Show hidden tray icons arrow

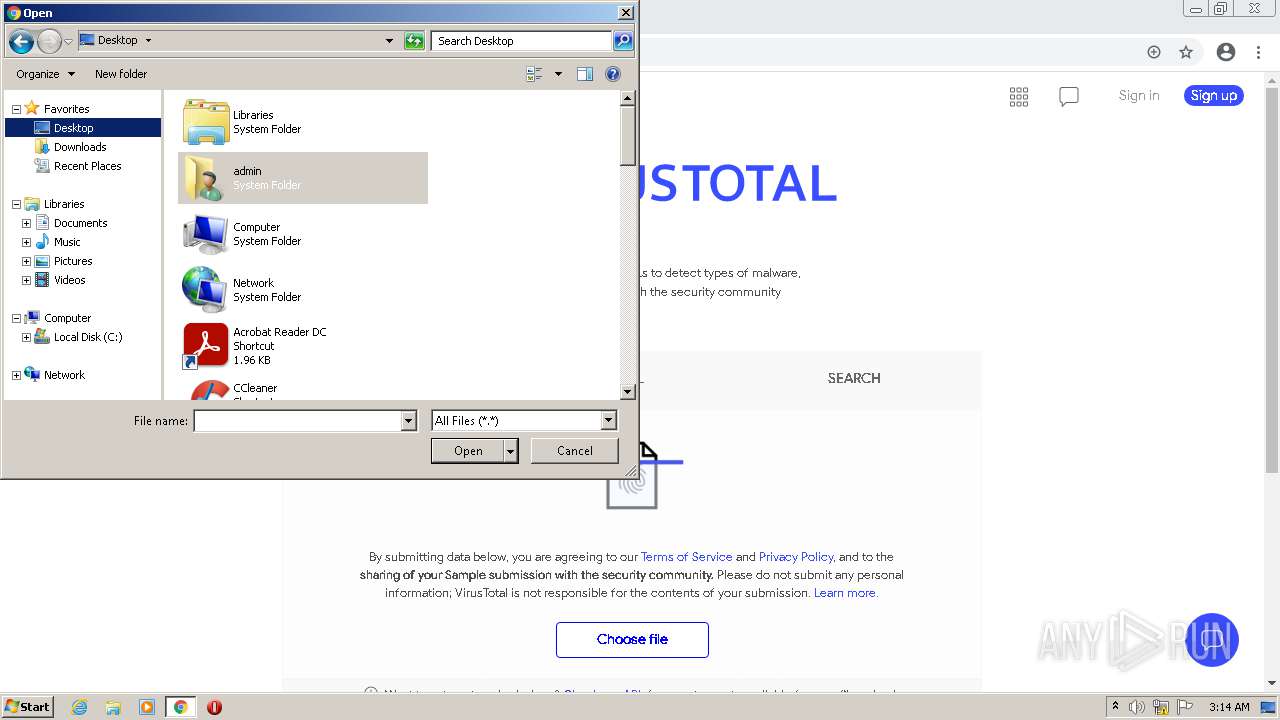[x=1115, y=707]
